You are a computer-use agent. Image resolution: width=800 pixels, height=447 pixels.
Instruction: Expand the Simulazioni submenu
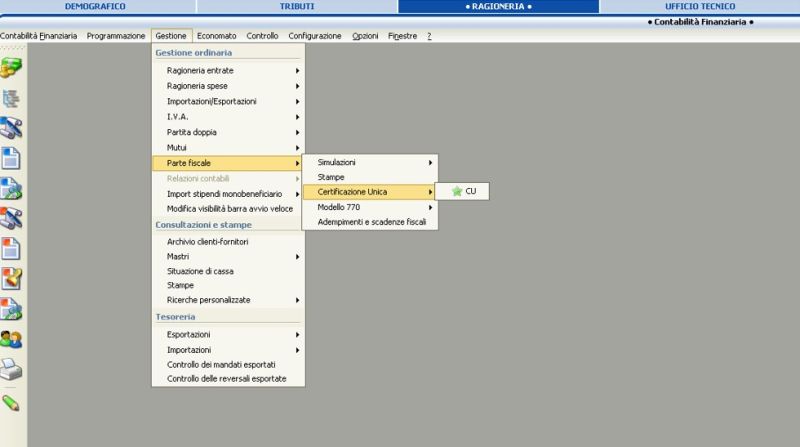point(370,162)
